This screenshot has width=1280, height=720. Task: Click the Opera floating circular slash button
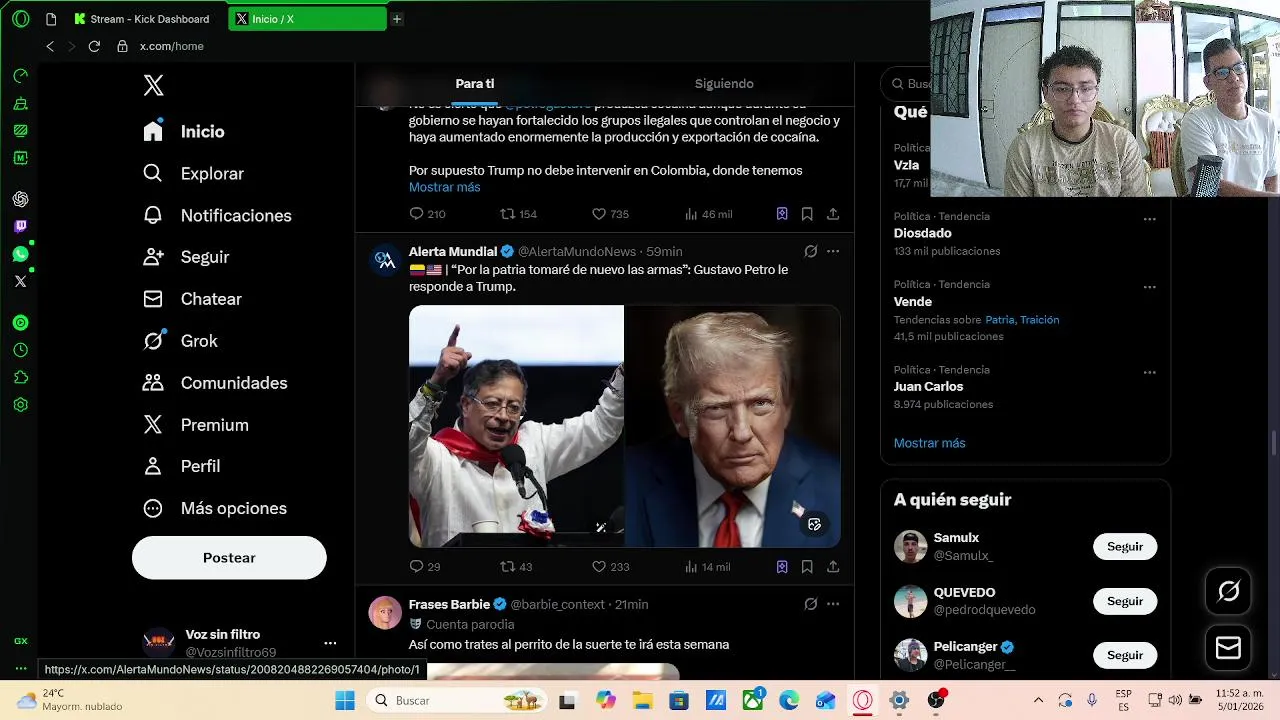point(1228,591)
